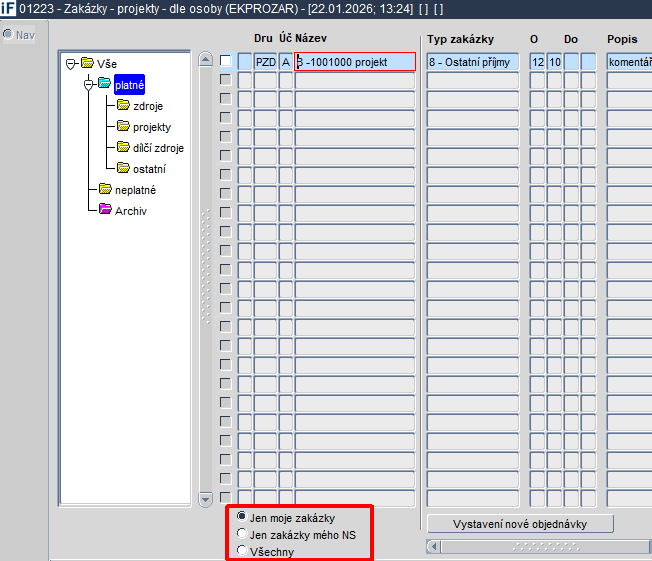Click the ostatní folder icon
Screen dimensions: 652x561
click(x=123, y=167)
